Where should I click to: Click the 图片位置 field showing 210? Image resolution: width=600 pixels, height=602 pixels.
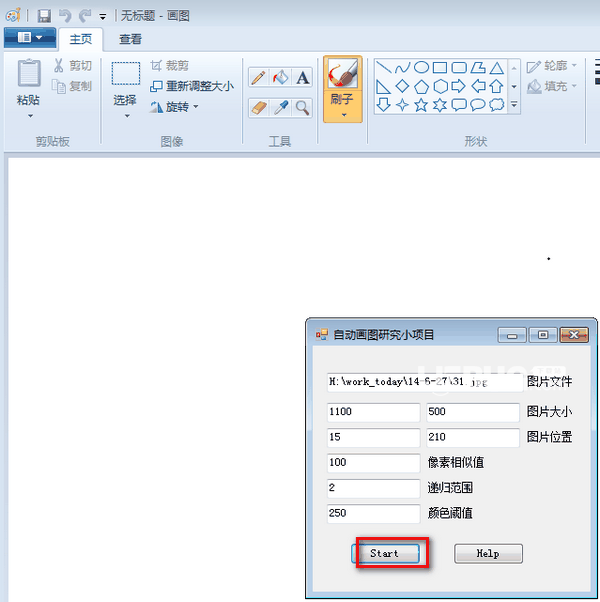tap(473, 437)
